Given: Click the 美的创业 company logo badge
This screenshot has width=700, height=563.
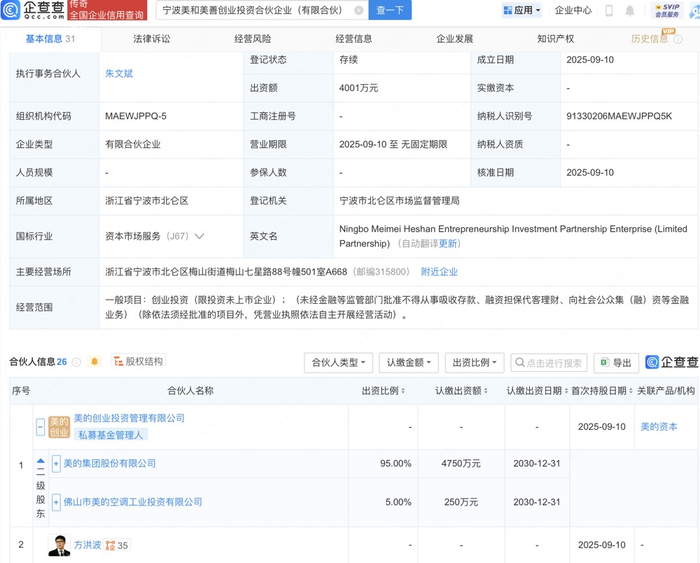Looking at the screenshot, I should (x=58, y=427).
